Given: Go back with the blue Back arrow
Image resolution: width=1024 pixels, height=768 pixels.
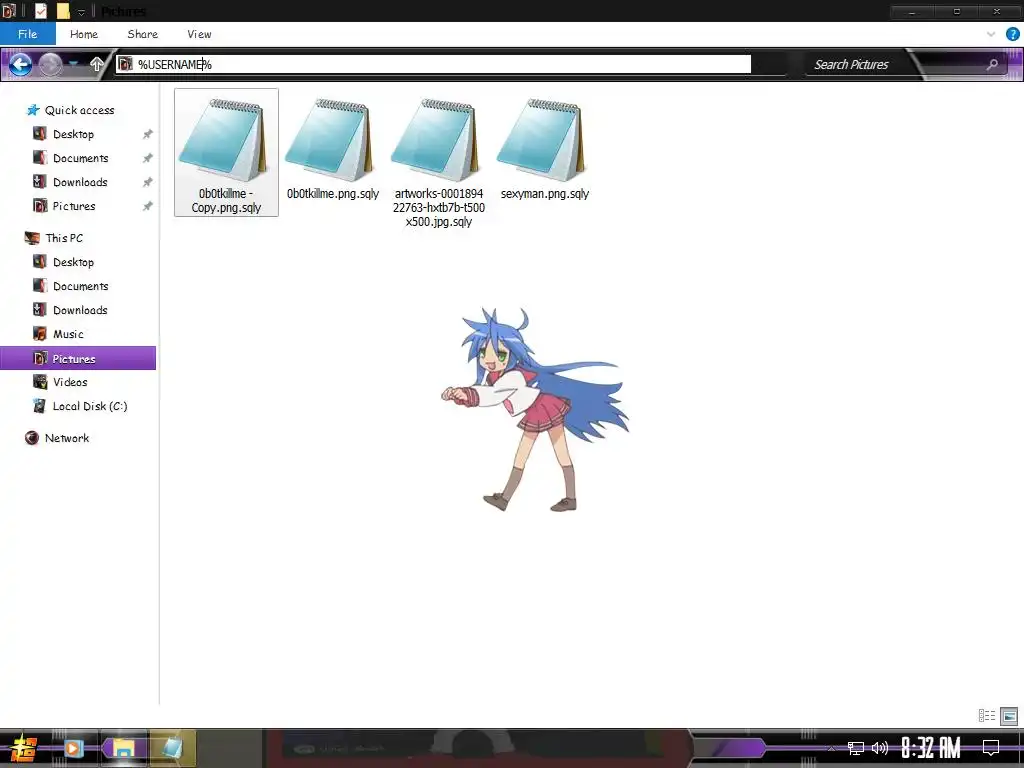Looking at the screenshot, I should coord(20,64).
